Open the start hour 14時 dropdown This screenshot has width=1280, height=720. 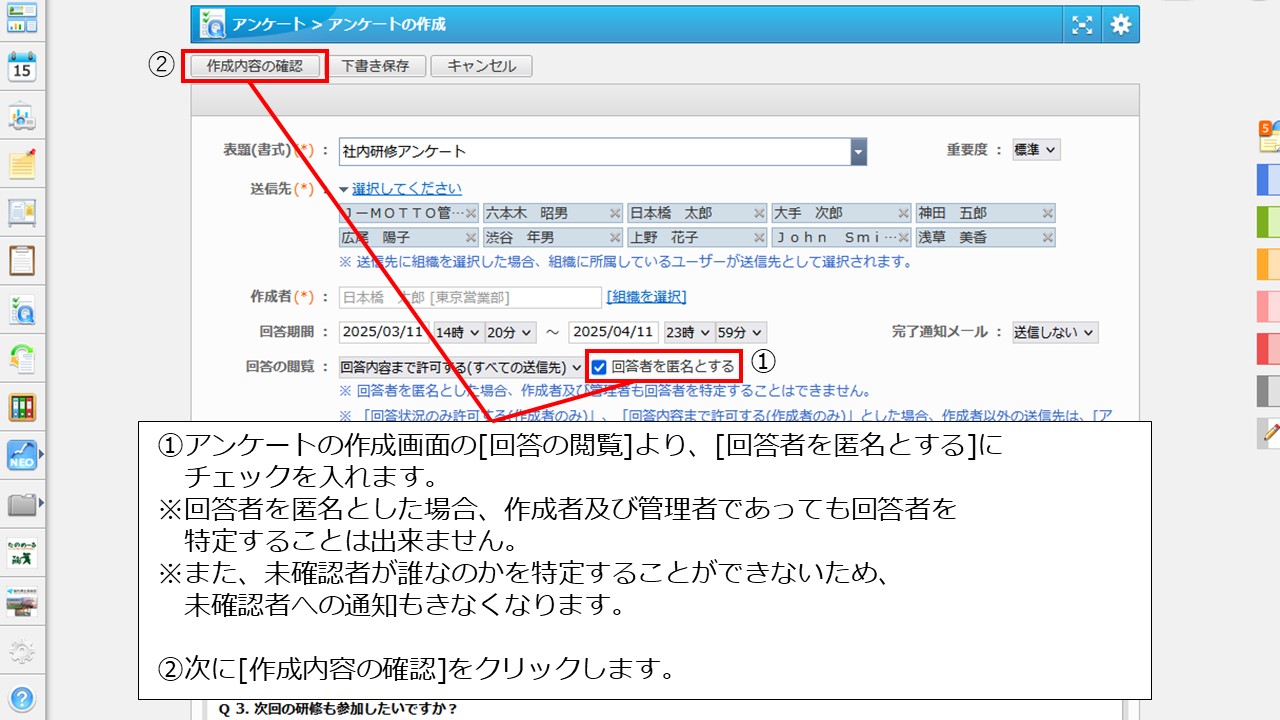tap(458, 332)
